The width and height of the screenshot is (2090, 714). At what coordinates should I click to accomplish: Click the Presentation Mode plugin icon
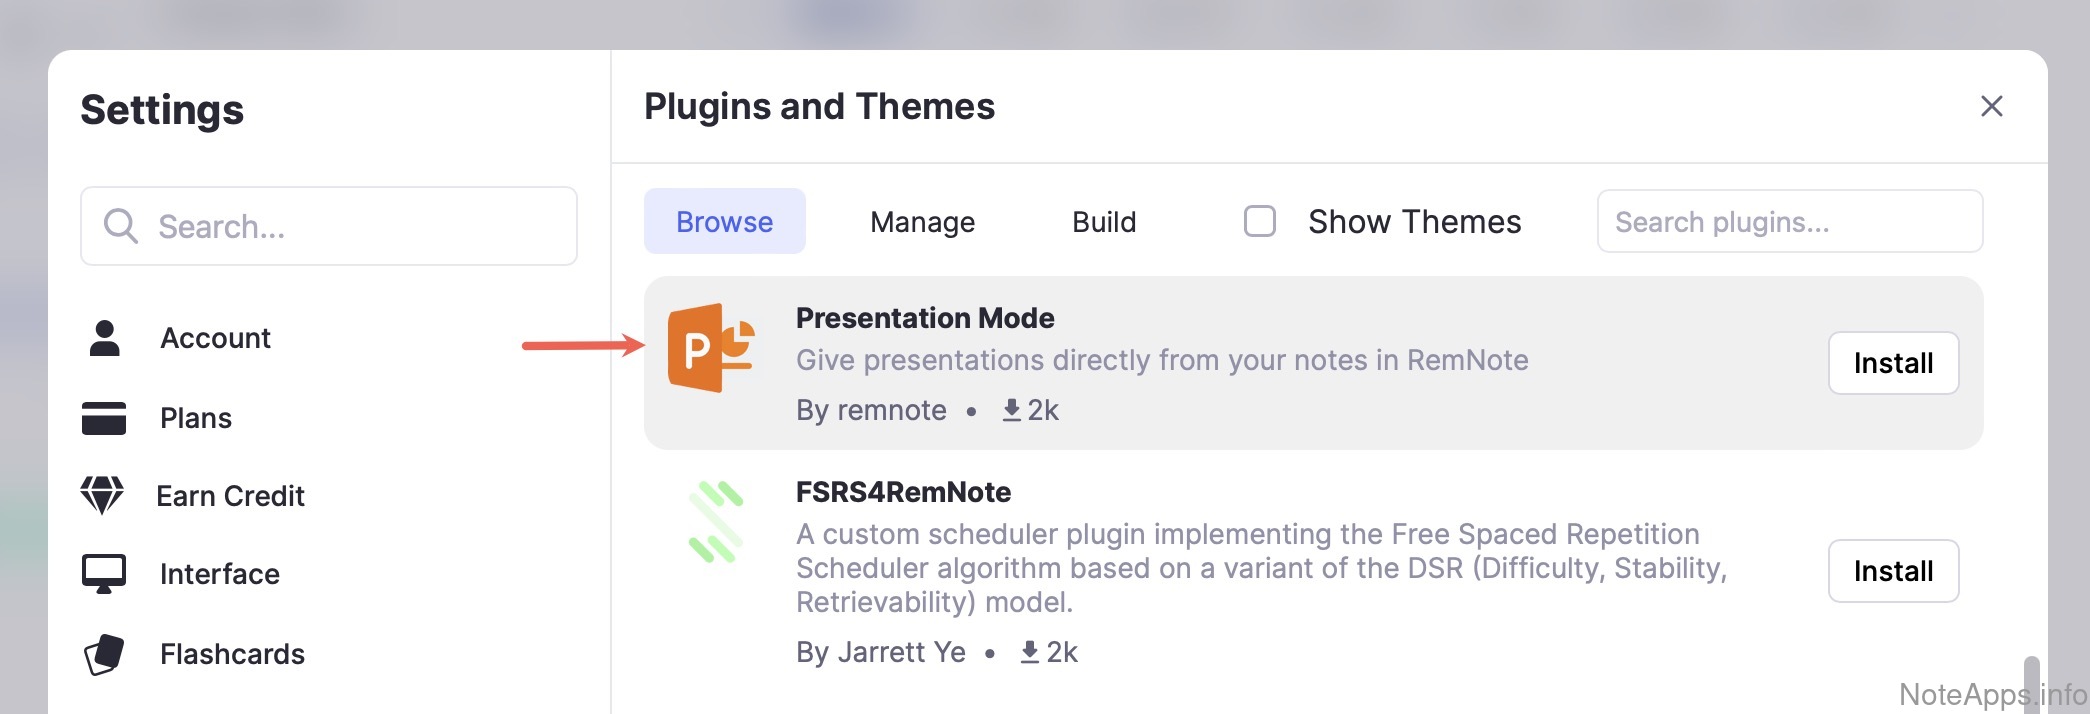coord(711,348)
